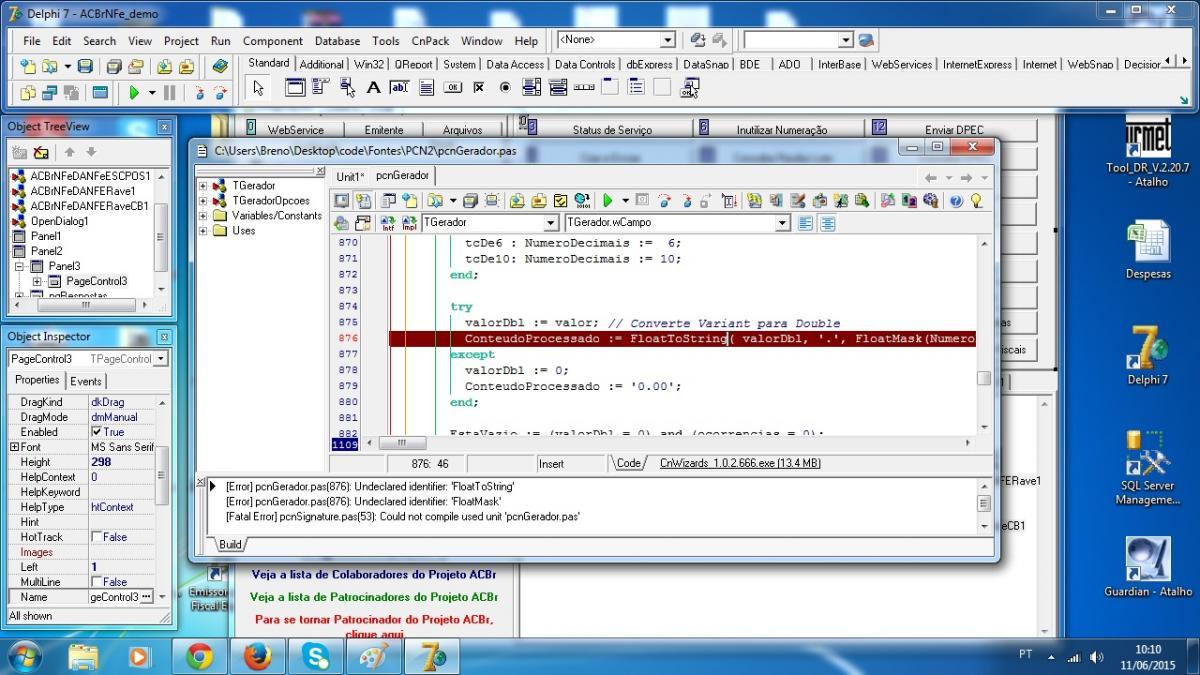Select the arrow pointer tool in palette

tap(258, 88)
